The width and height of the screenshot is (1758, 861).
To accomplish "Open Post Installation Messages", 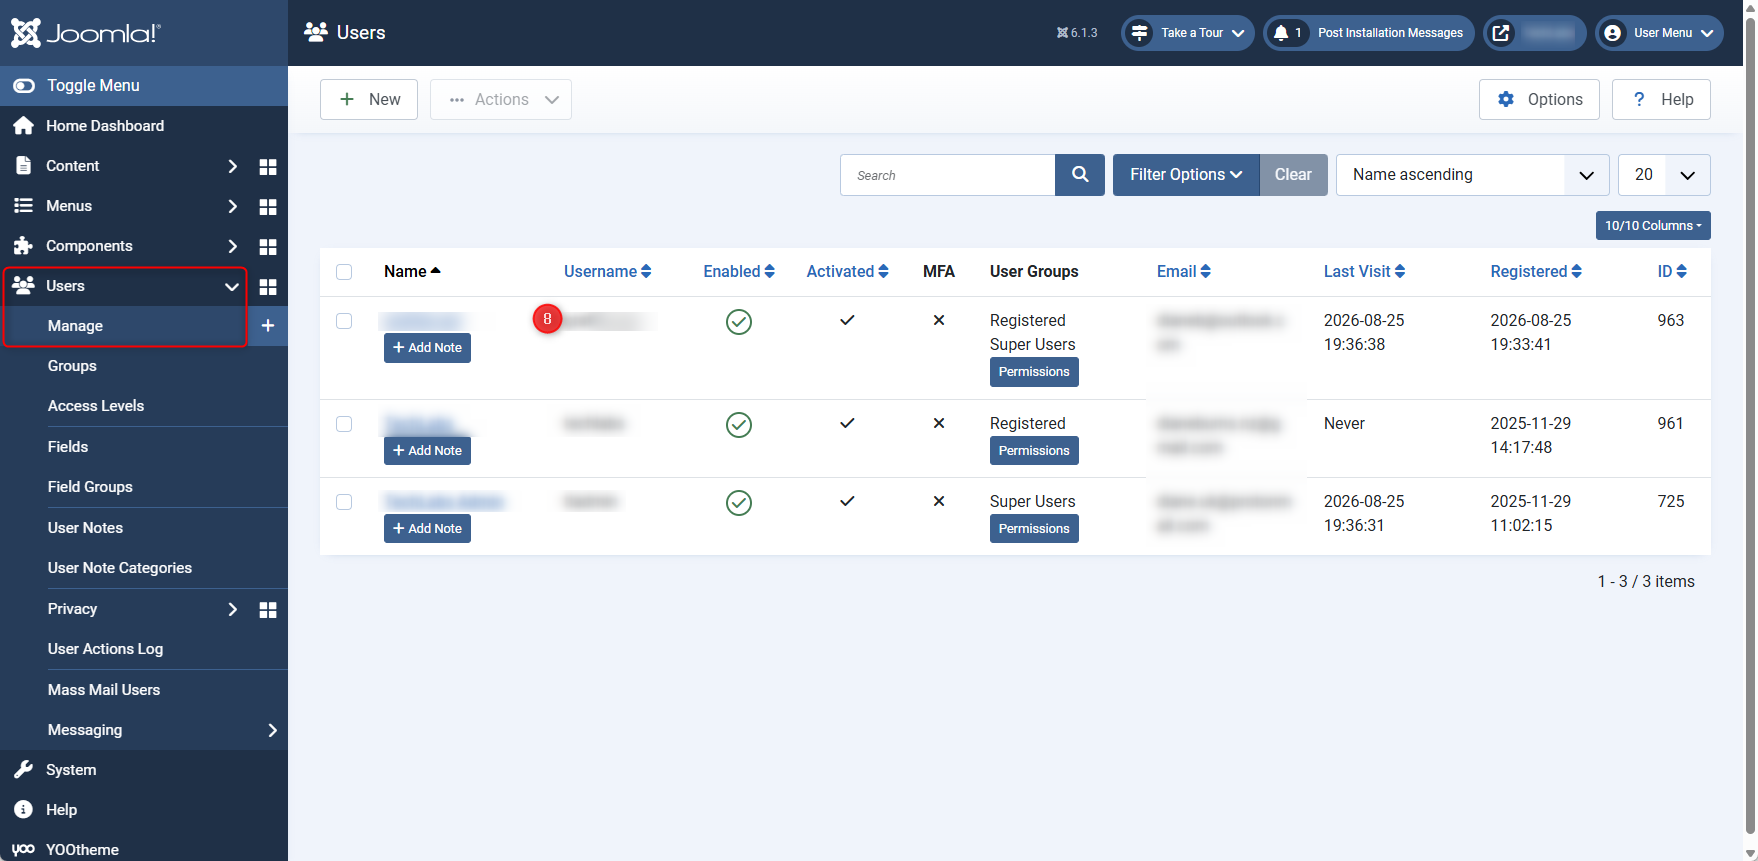I will 1369,33.
